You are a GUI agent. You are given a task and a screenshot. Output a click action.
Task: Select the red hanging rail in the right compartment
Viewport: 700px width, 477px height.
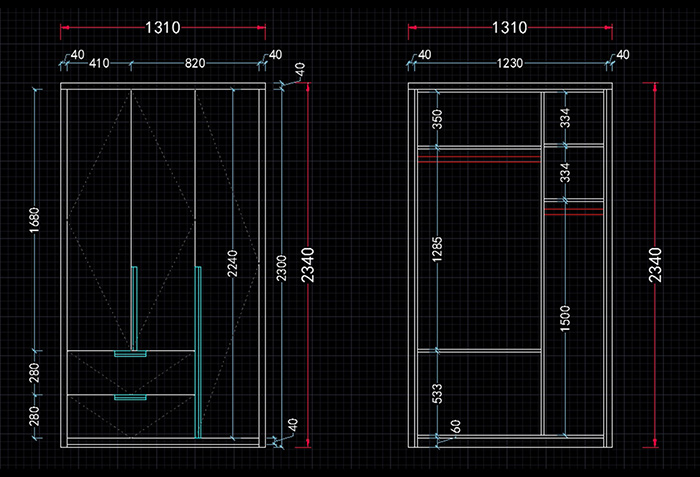coord(574,211)
